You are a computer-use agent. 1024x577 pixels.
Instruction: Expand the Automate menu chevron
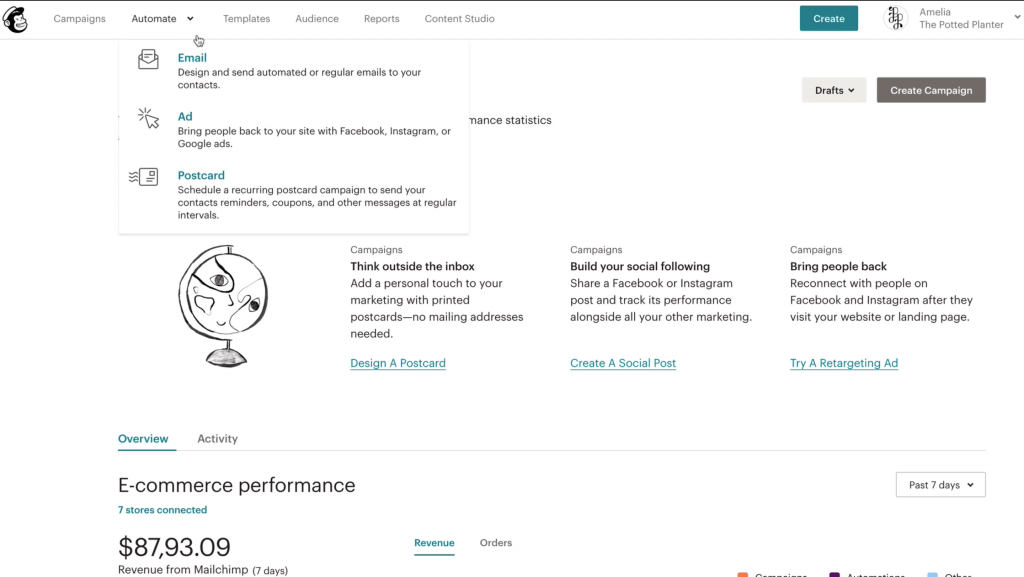point(190,19)
